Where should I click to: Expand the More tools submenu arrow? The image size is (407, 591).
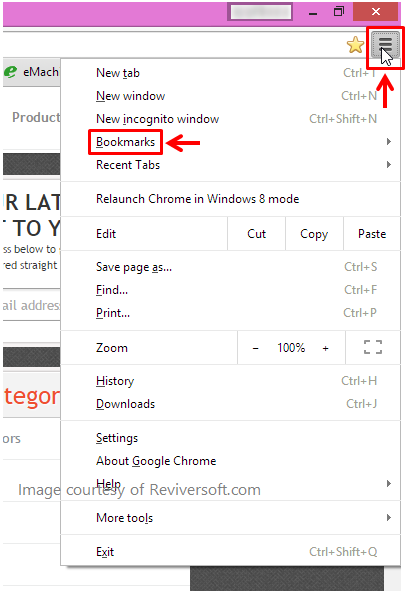(x=389, y=518)
